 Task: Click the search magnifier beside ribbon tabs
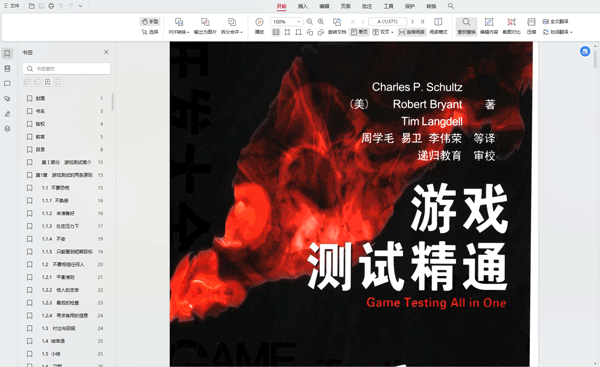451,6
